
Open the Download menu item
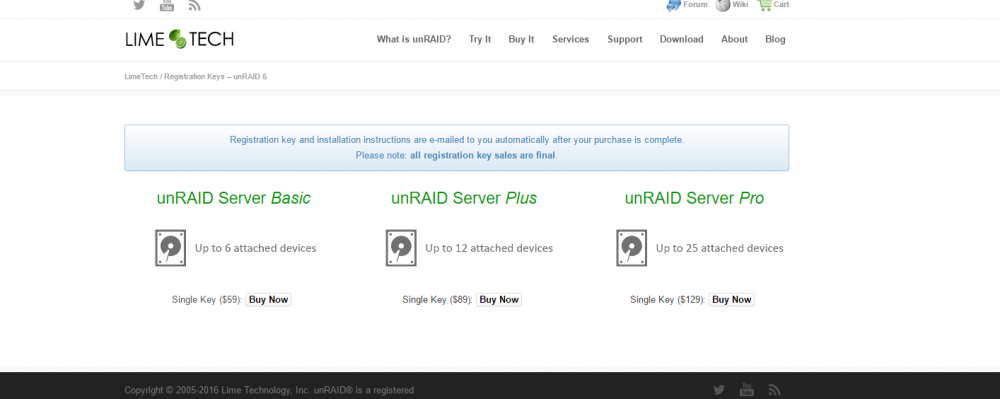coord(681,39)
